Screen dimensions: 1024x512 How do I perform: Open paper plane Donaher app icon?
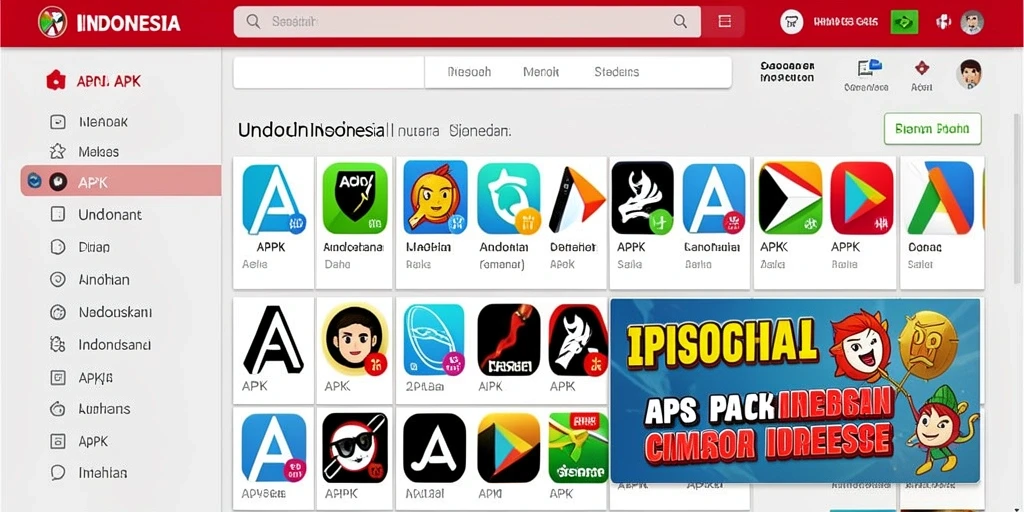click(577, 199)
